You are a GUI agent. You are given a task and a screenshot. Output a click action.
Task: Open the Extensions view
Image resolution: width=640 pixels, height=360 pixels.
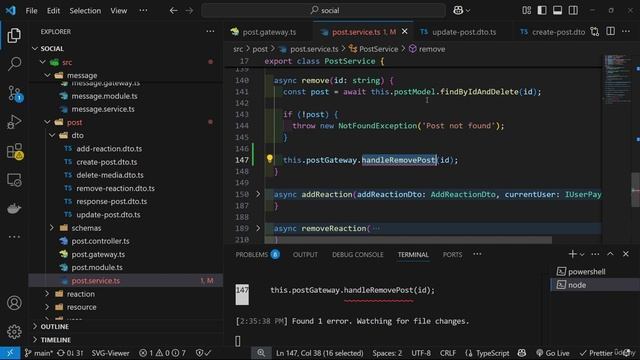click(15, 151)
